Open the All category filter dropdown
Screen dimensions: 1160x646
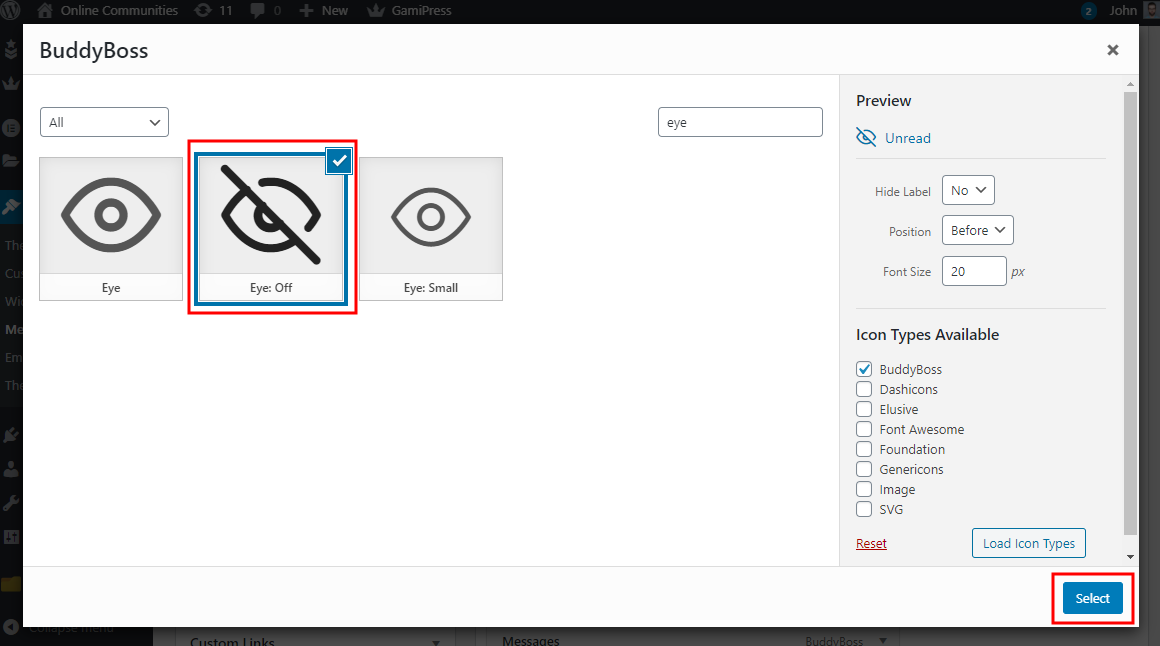point(104,122)
